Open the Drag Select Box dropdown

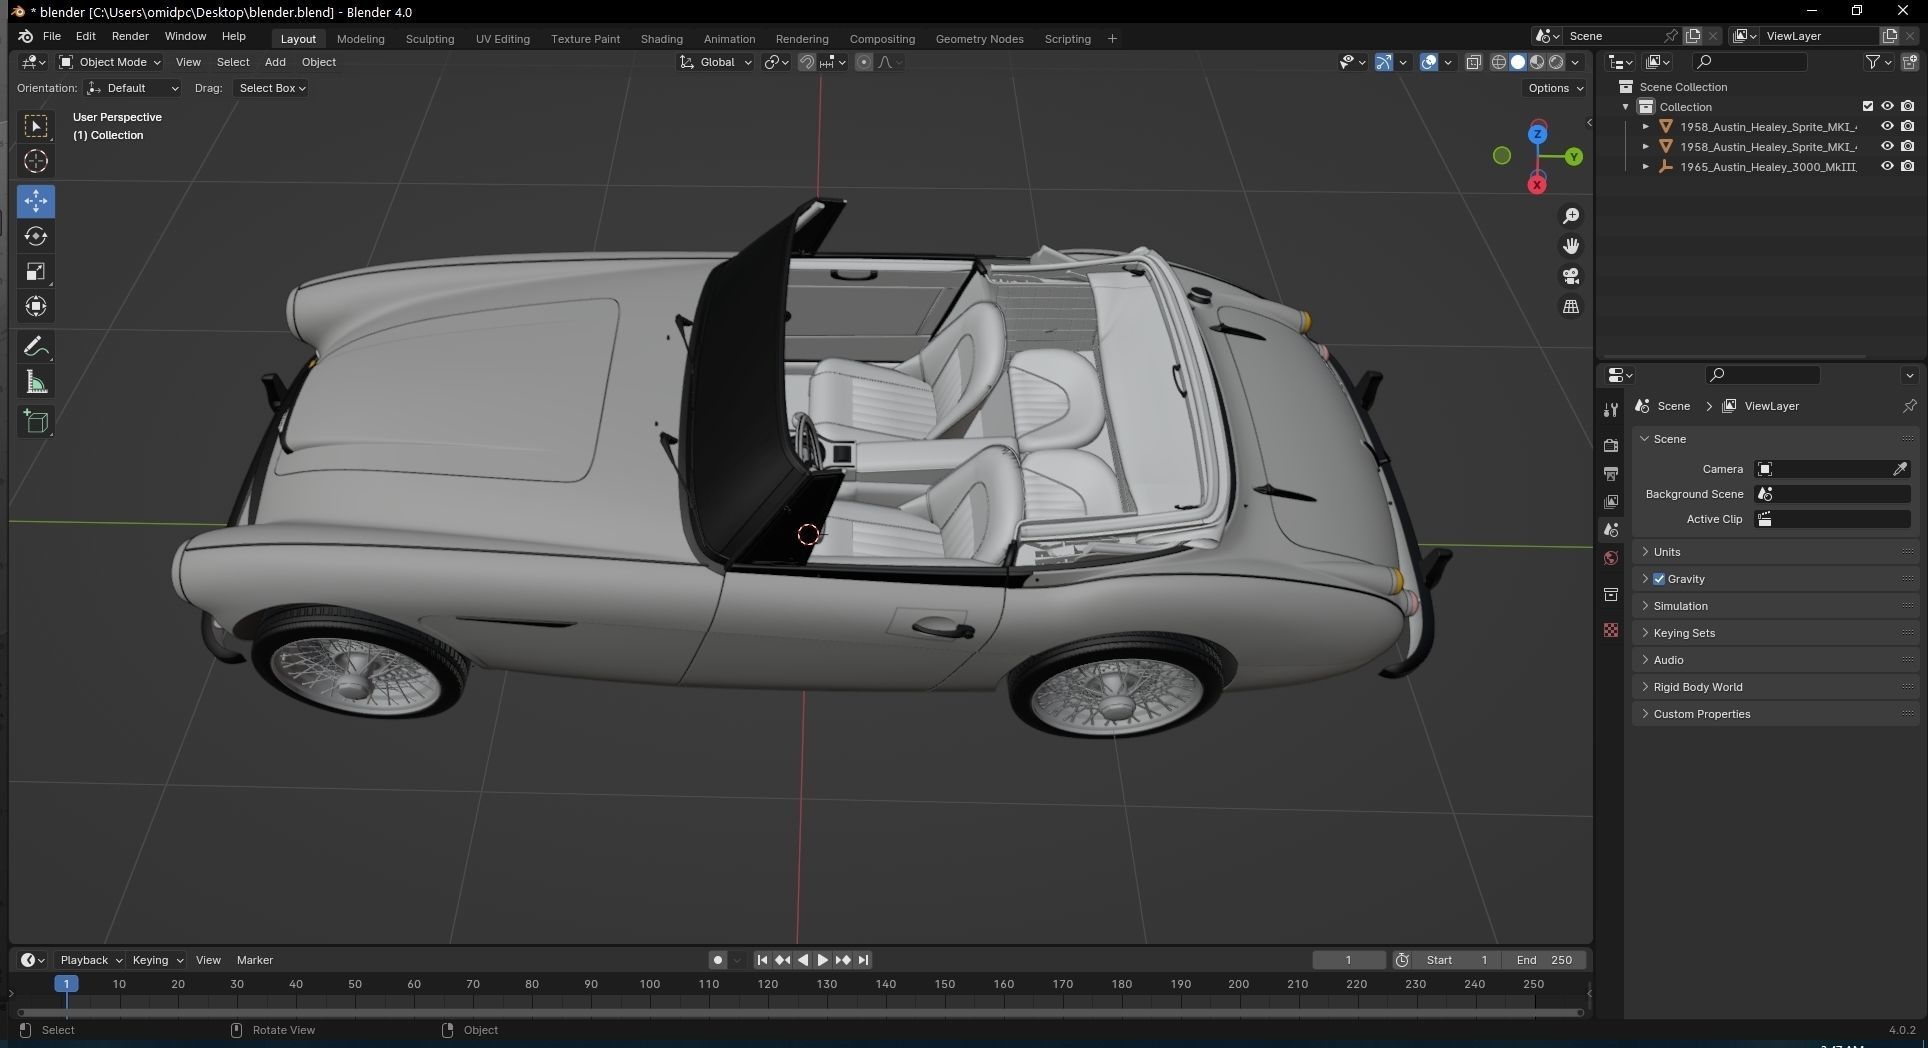(271, 88)
